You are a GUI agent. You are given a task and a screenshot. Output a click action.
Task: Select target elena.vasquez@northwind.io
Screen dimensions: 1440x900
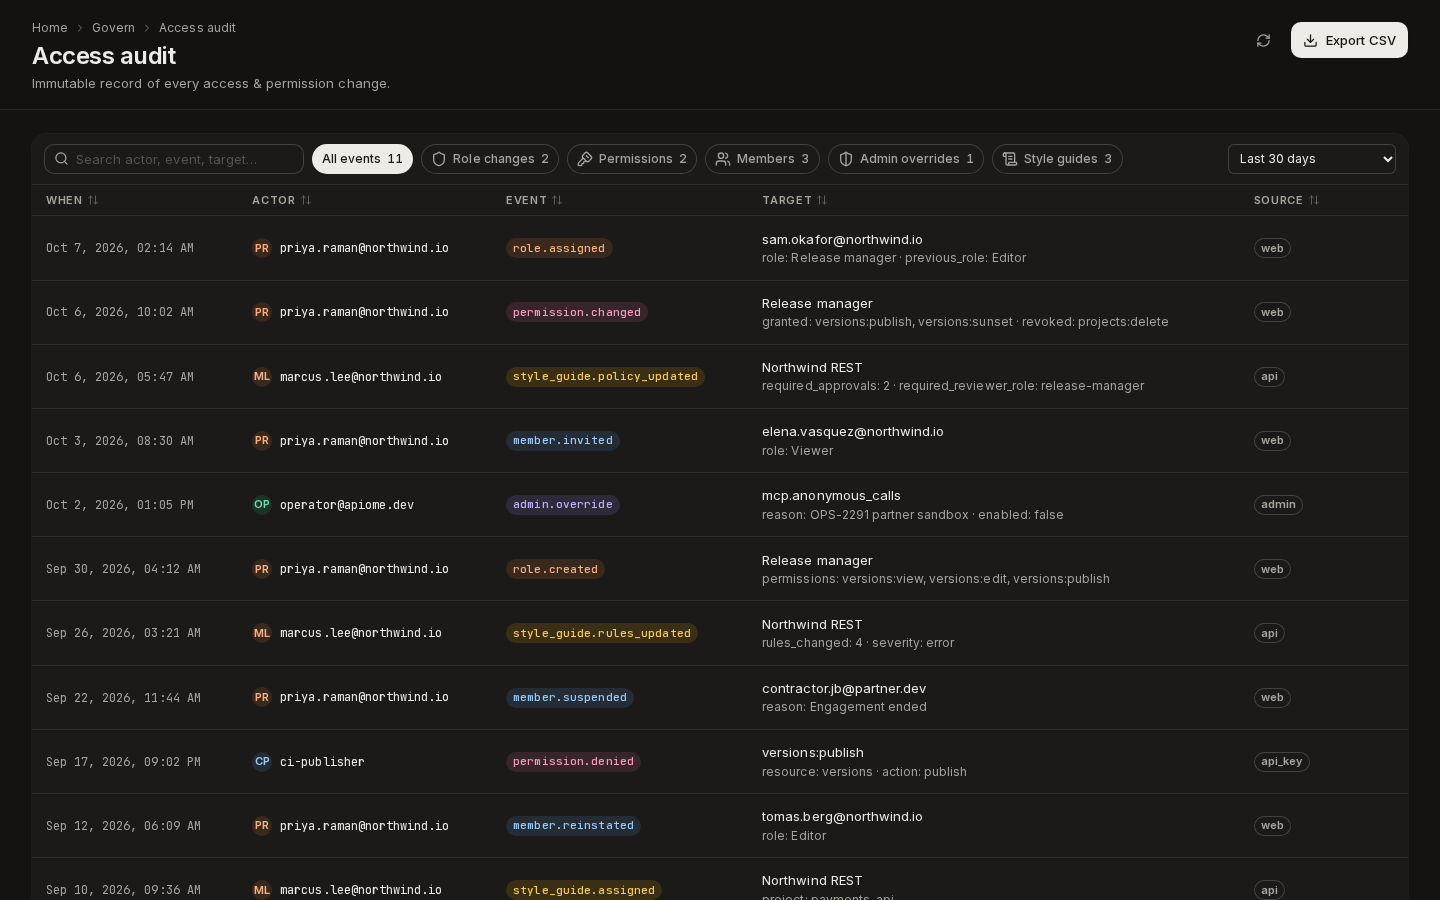(853, 432)
